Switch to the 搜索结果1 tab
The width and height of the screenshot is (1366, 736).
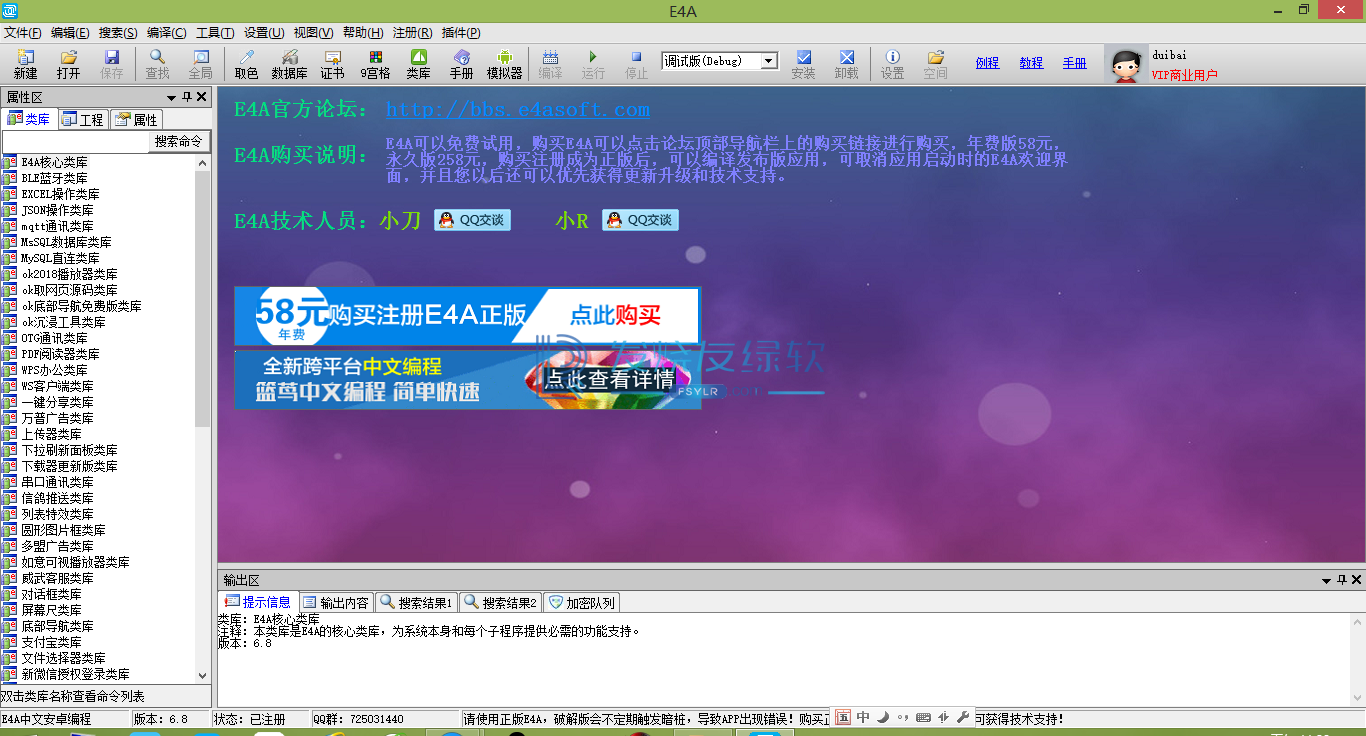pyautogui.click(x=416, y=602)
